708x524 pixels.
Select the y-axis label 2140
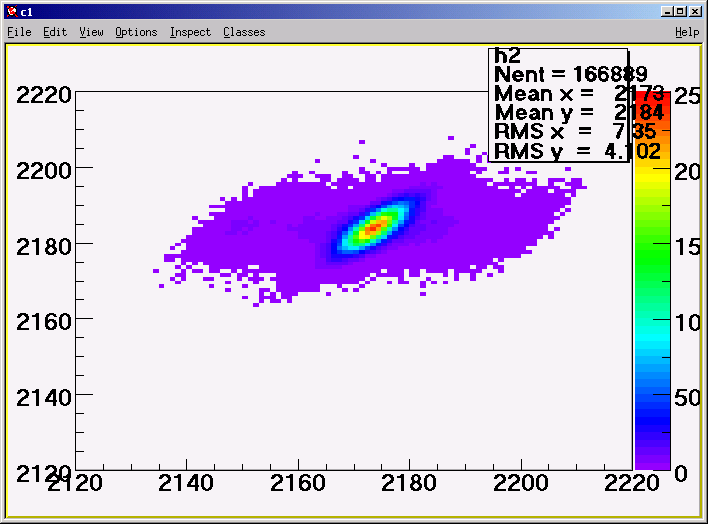click(44, 398)
